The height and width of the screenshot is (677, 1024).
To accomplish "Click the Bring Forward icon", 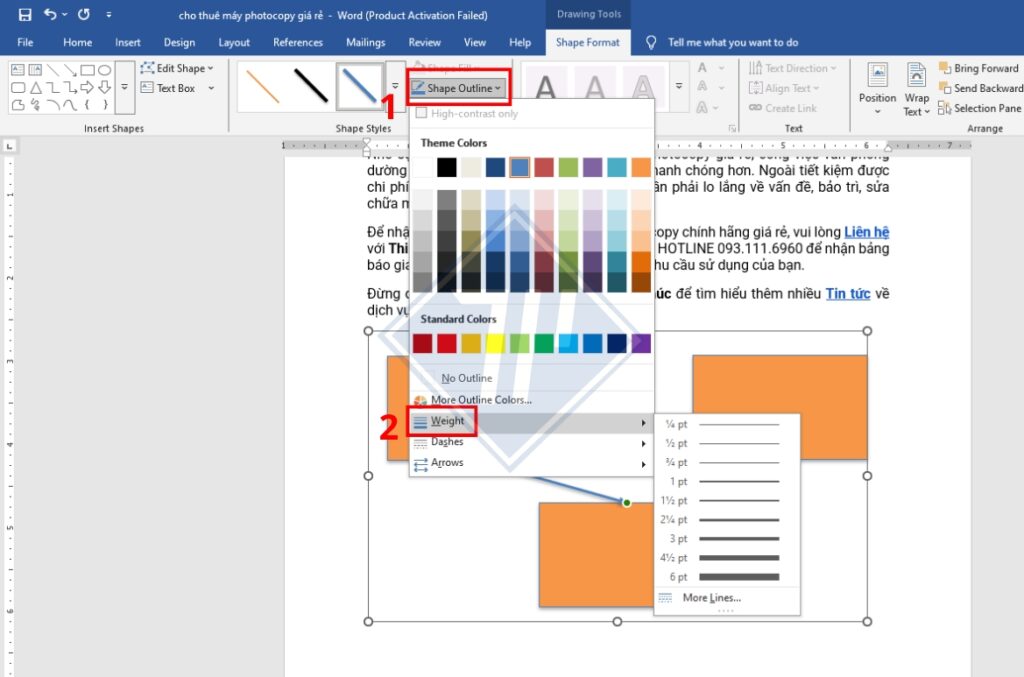I will (x=945, y=68).
